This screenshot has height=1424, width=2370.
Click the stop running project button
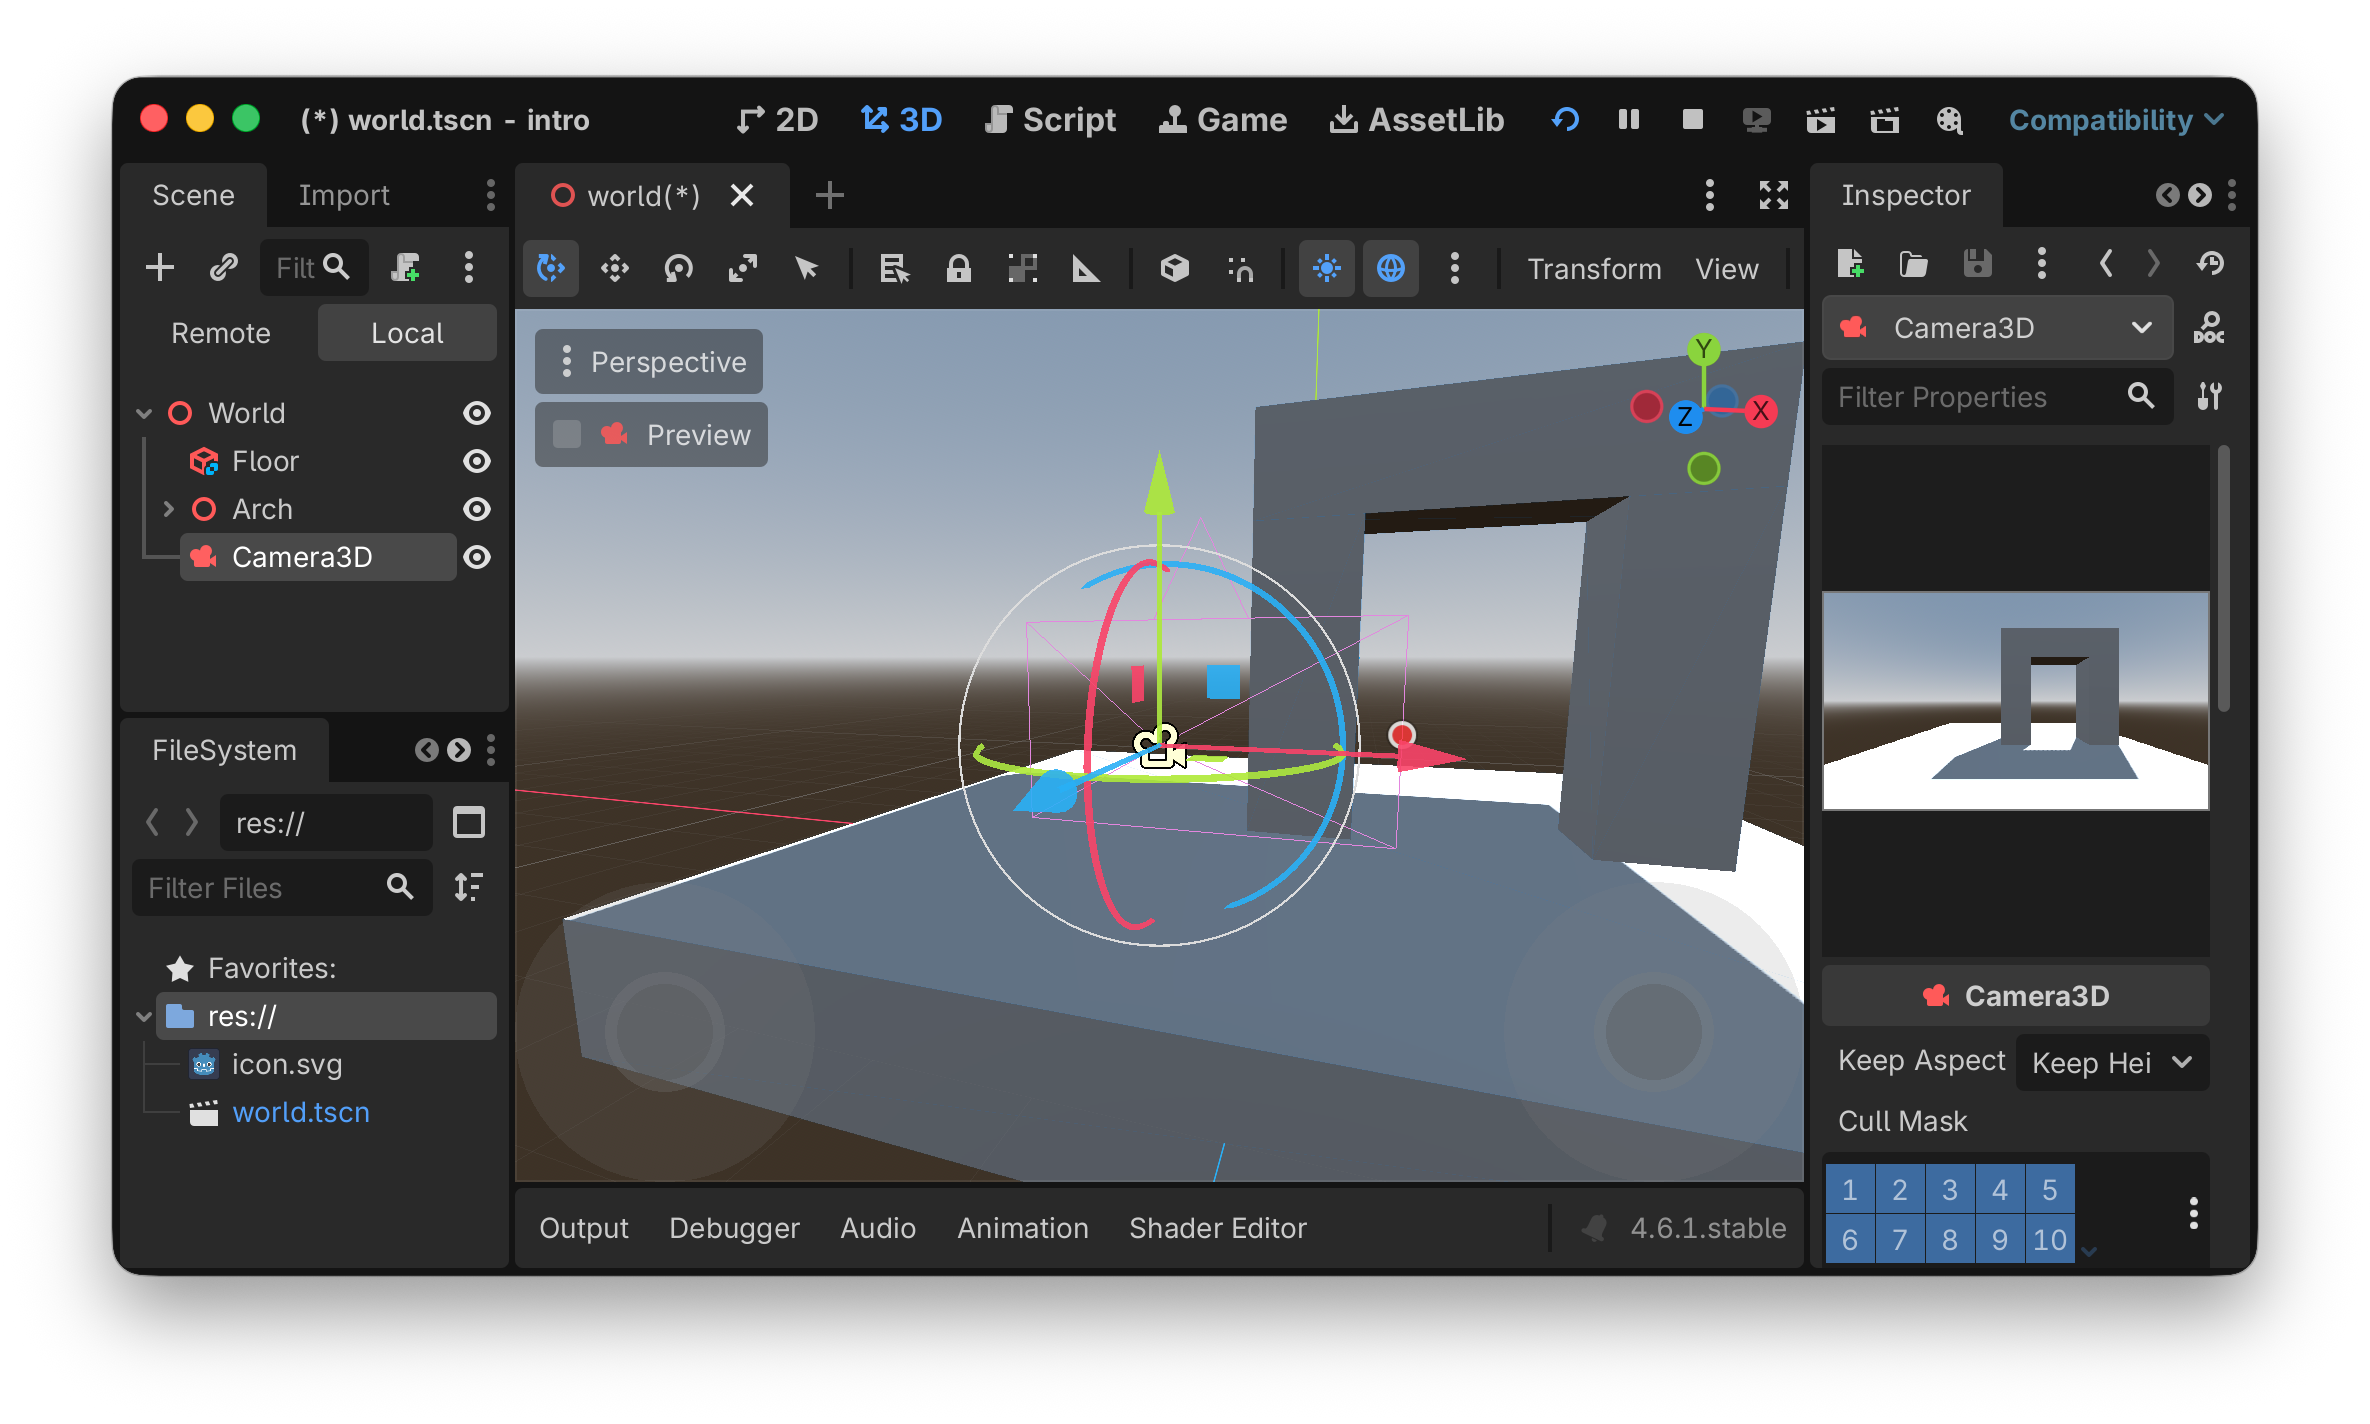pyautogui.click(x=1692, y=120)
